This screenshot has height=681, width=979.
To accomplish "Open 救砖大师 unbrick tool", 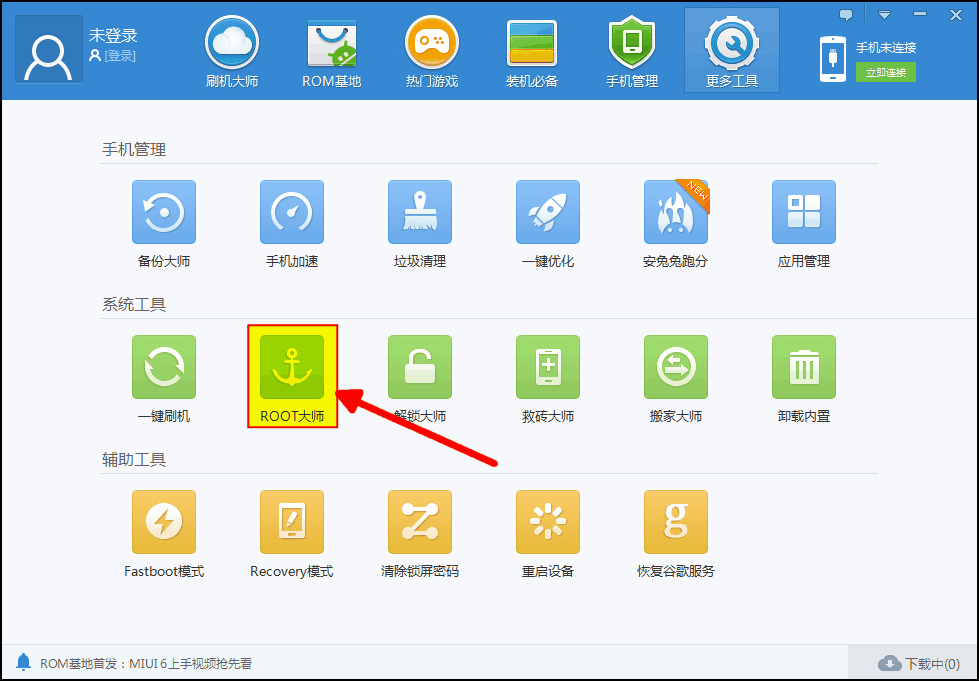I will [548, 367].
